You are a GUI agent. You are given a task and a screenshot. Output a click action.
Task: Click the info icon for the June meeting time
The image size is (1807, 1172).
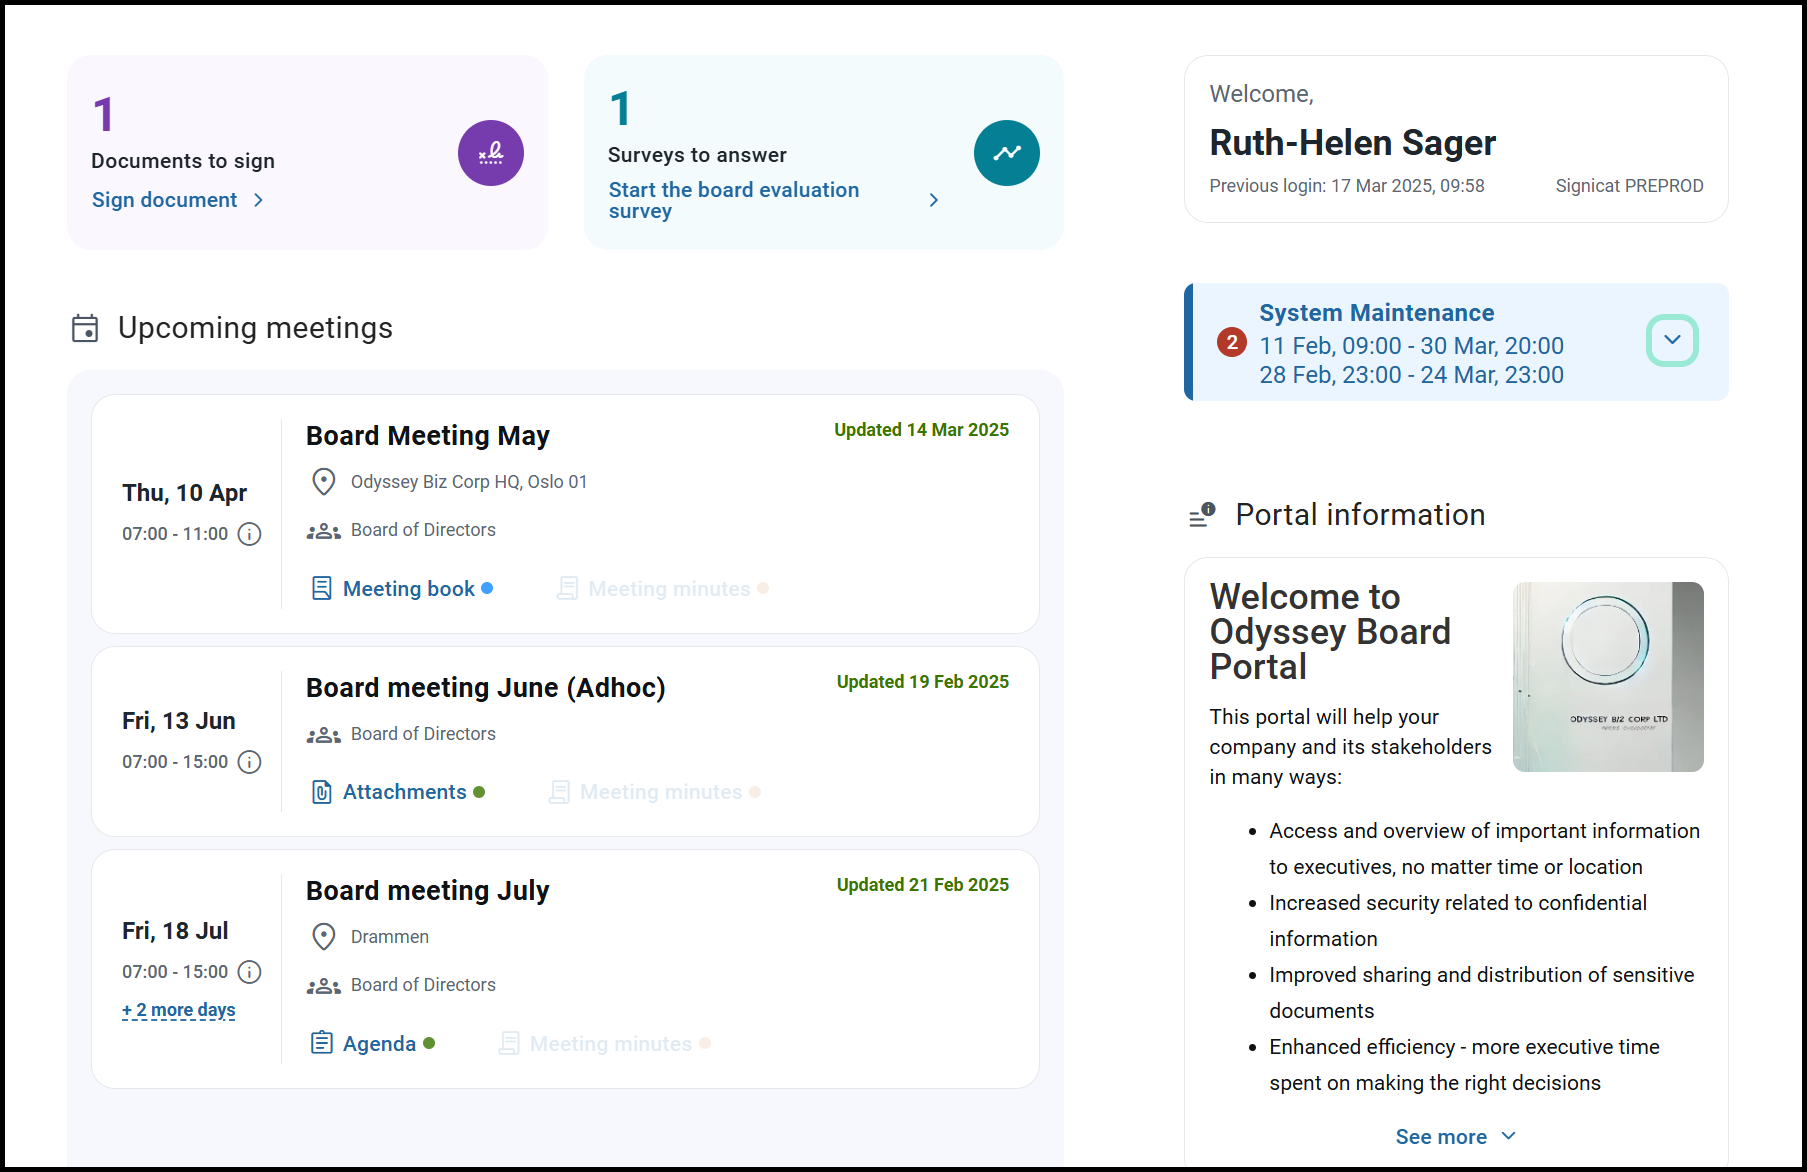249,761
